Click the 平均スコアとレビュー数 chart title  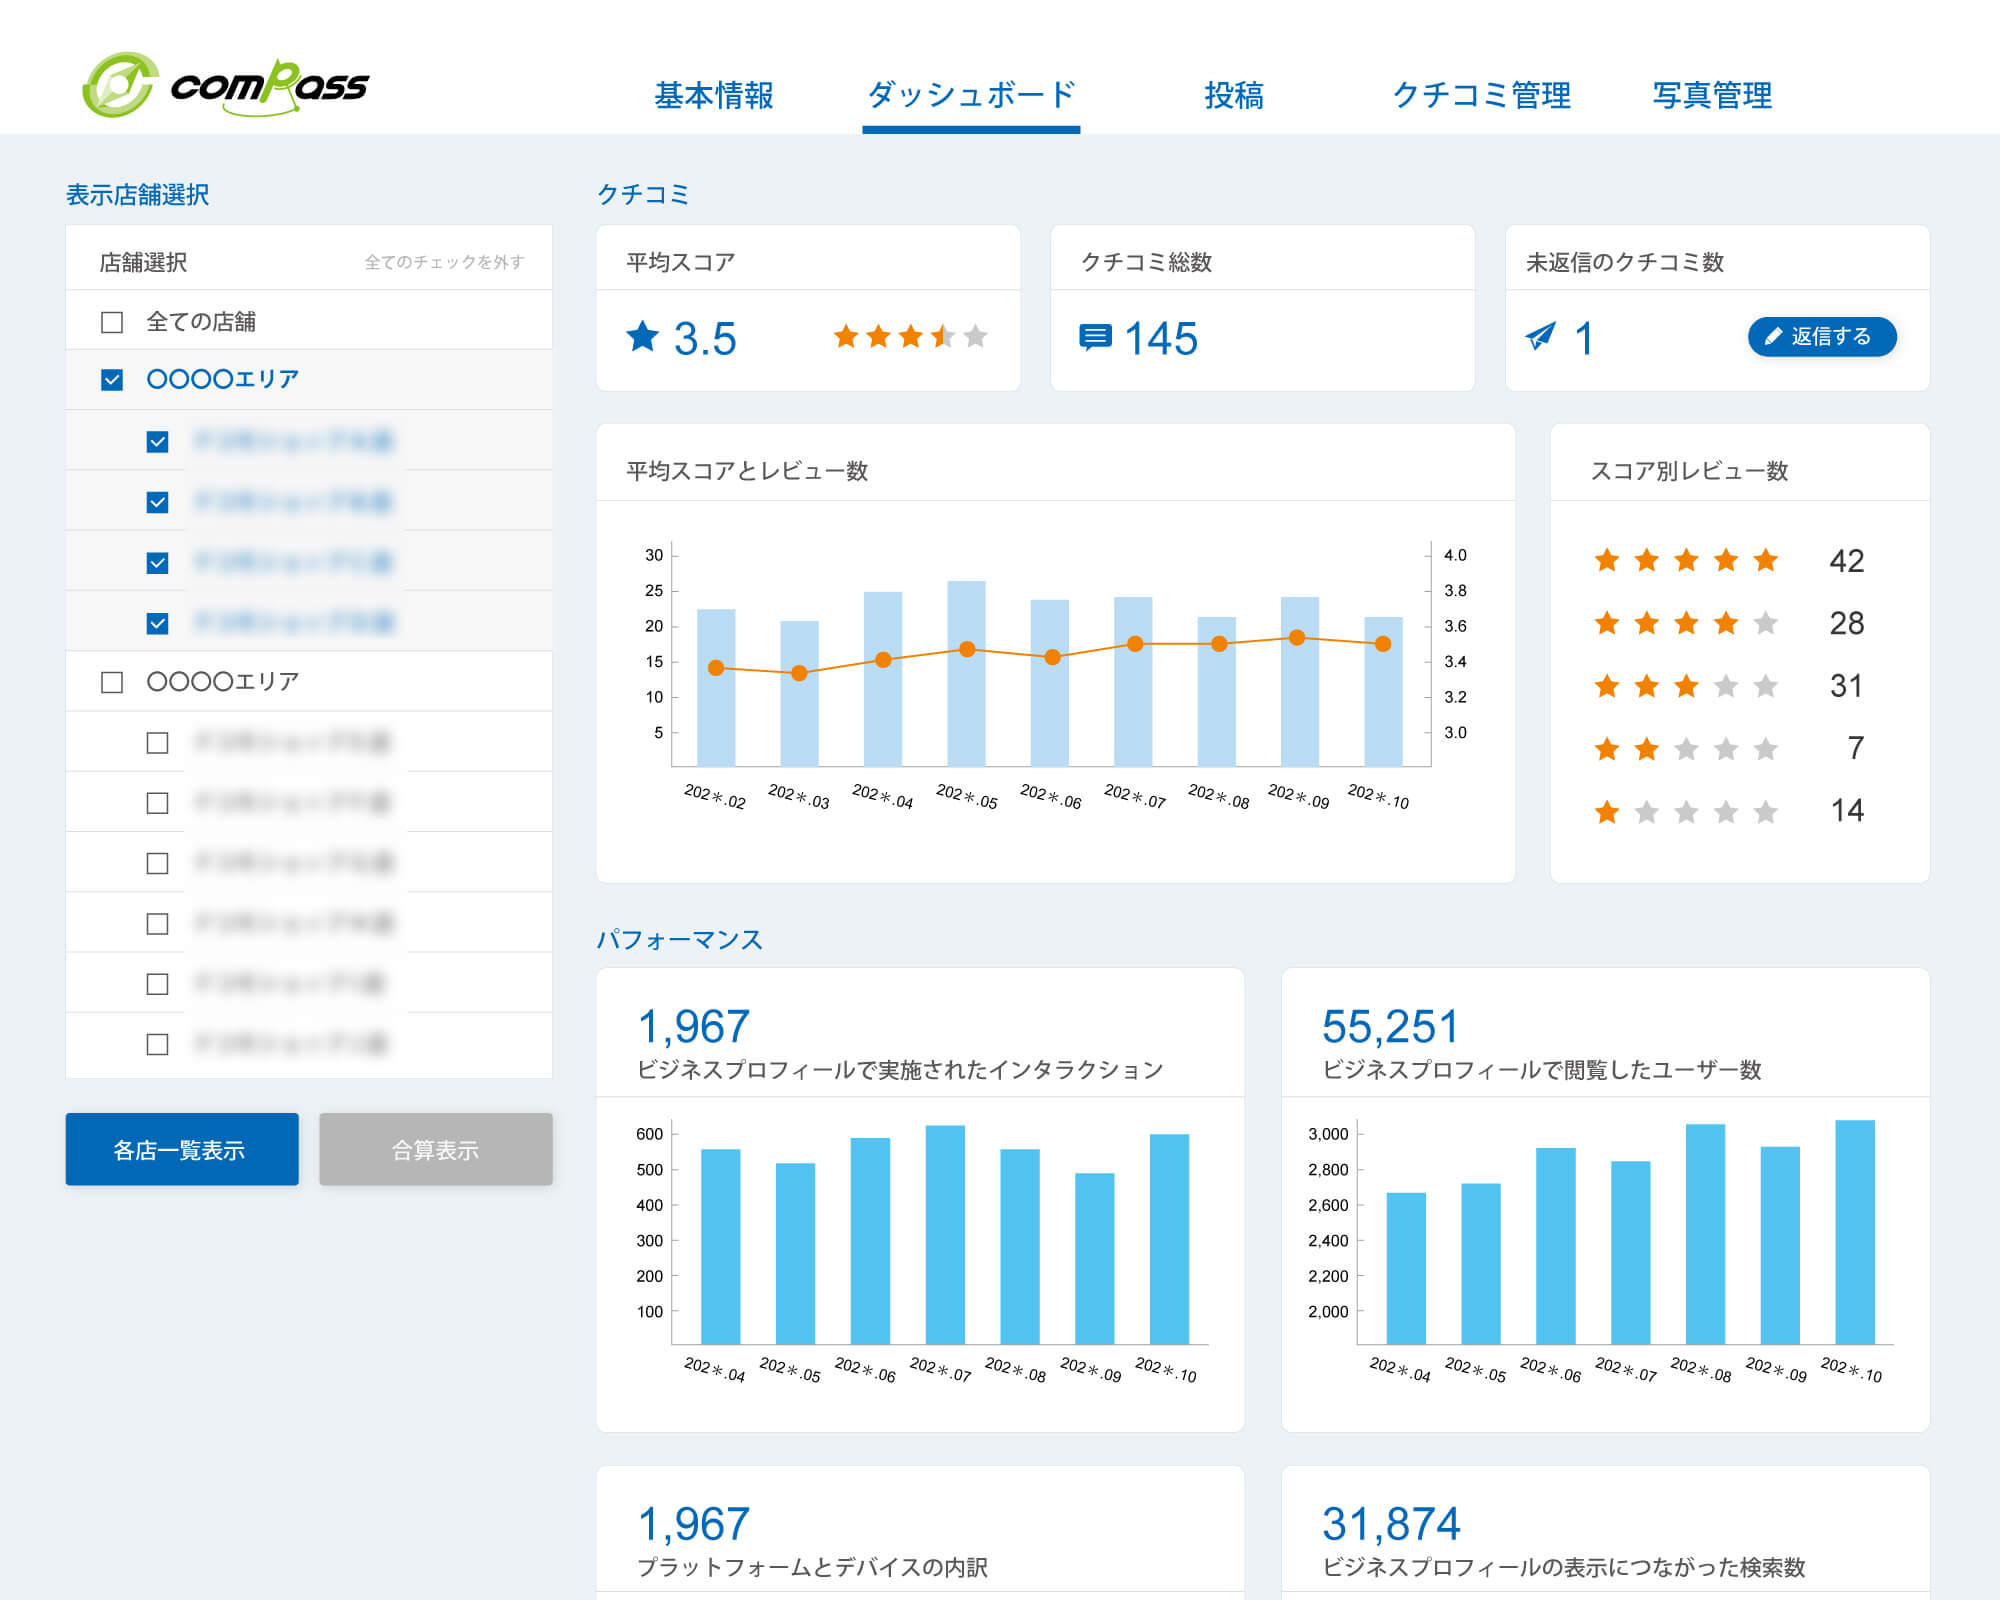pyautogui.click(x=747, y=471)
